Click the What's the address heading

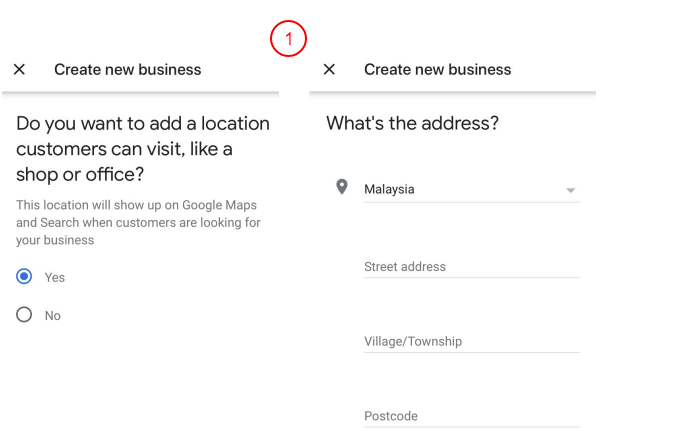click(x=412, y=124)
